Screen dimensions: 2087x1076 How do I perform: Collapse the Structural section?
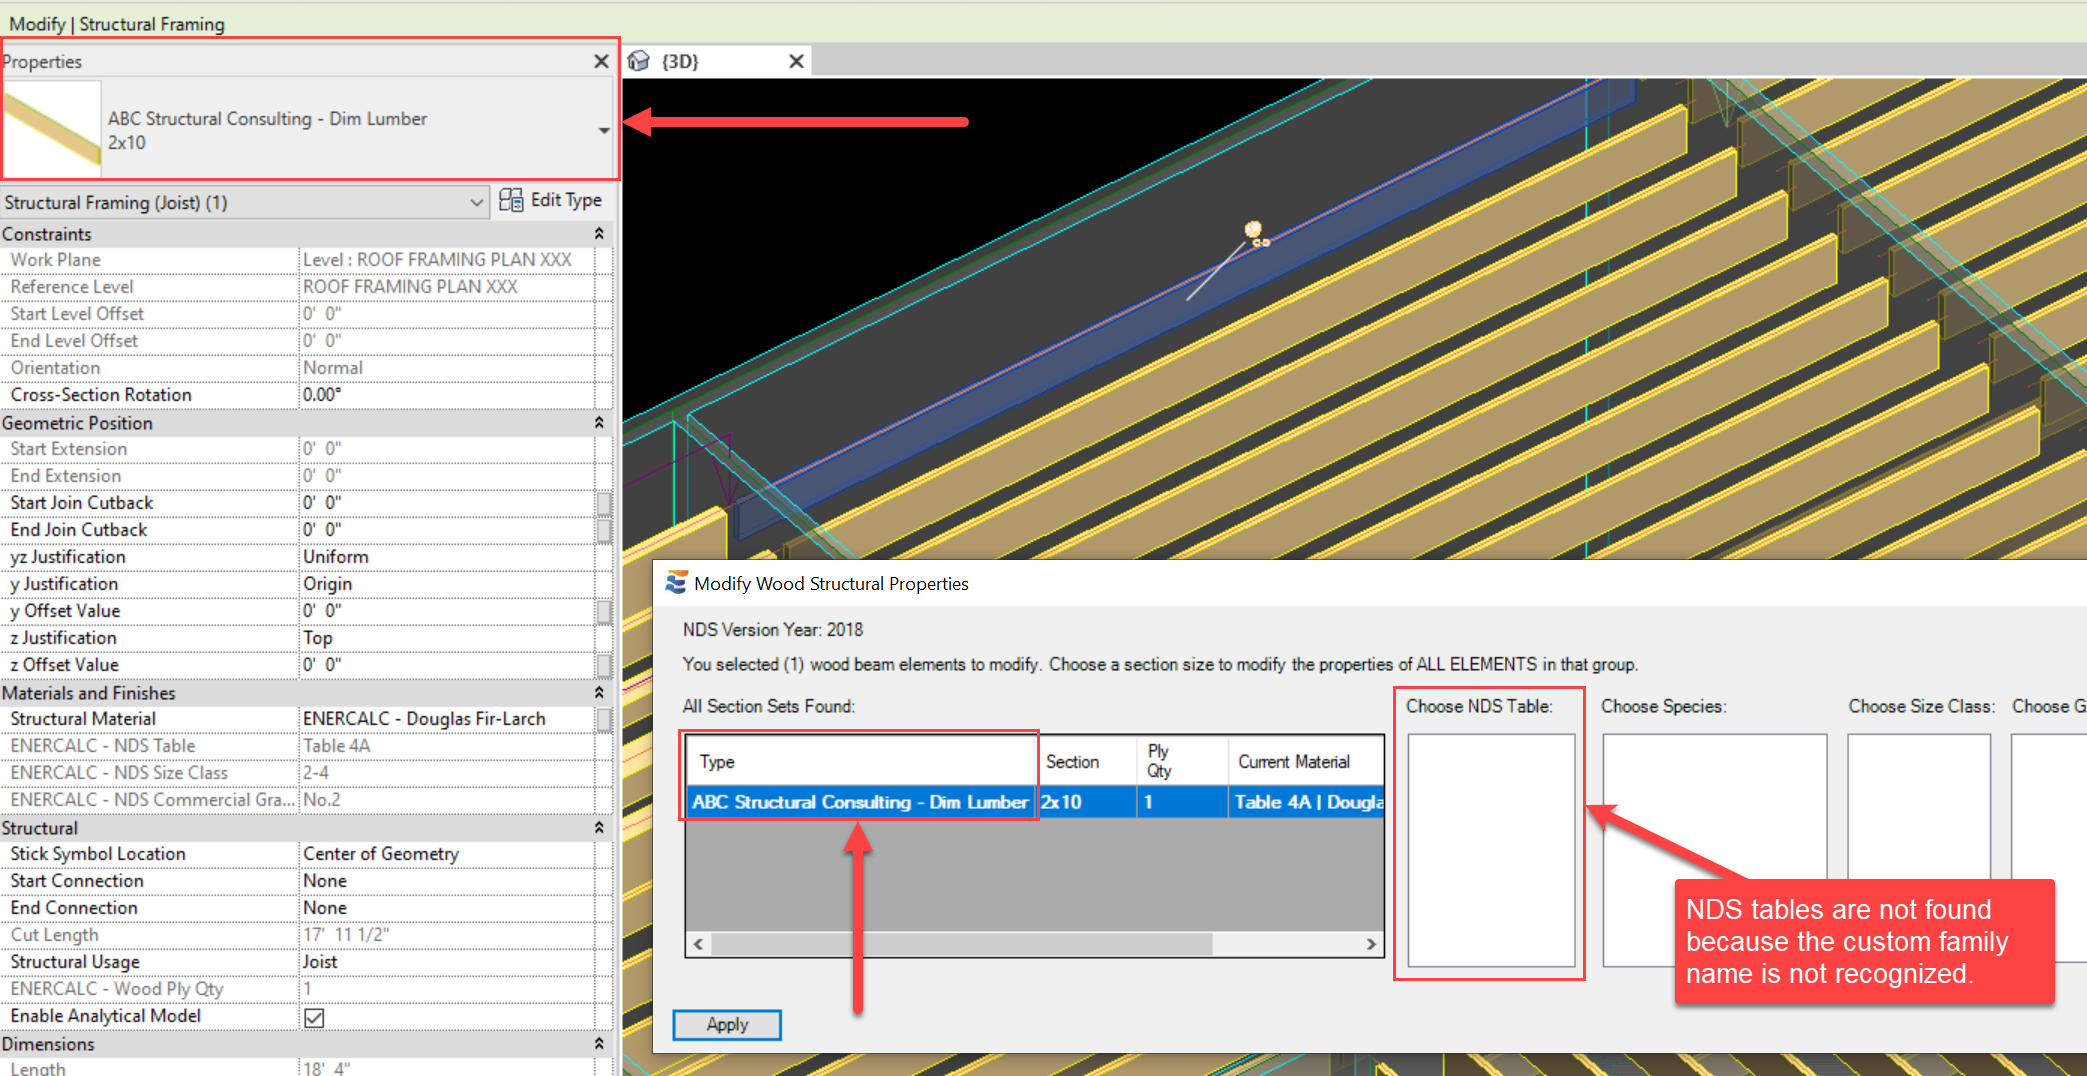click(599, 828)
